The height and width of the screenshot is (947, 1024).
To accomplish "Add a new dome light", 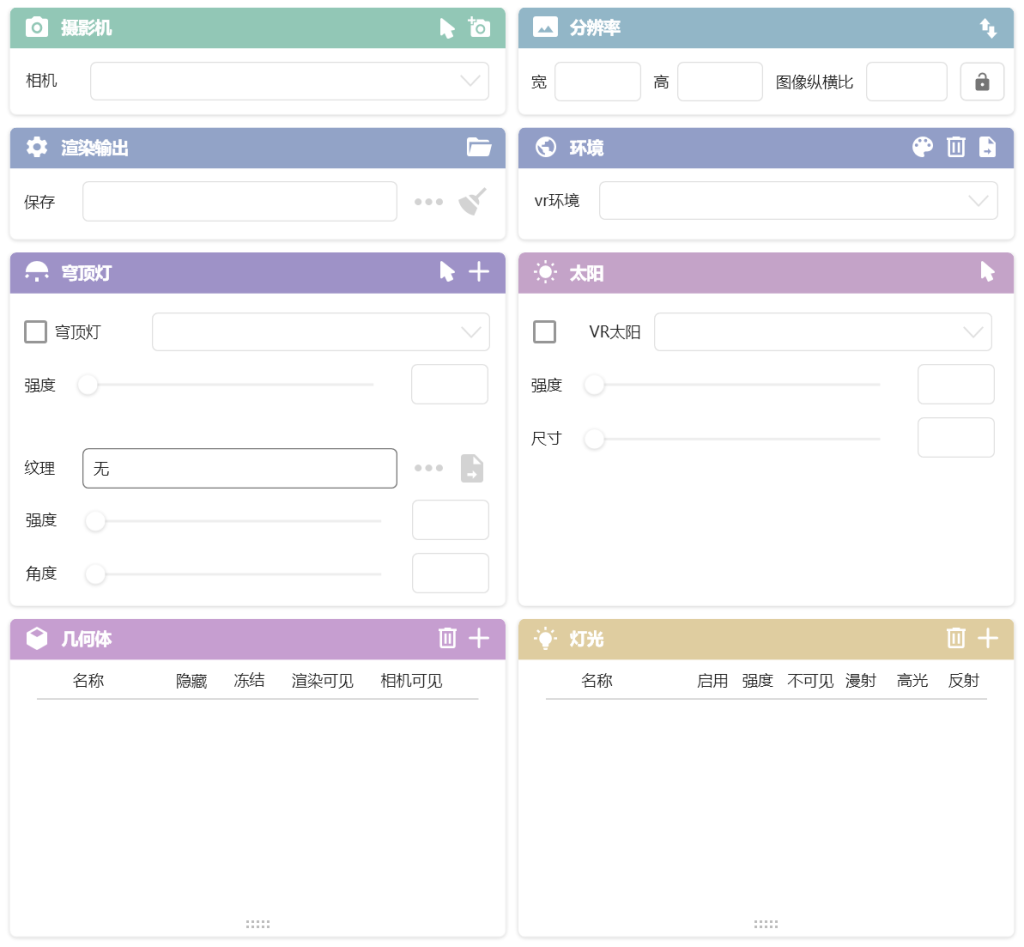I will click(x=479, y=272).
